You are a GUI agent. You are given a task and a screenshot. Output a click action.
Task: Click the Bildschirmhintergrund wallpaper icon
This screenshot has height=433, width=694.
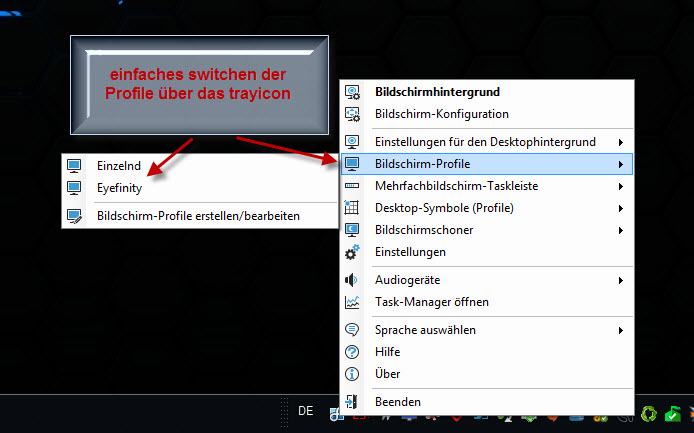click(x=352, y=92)
